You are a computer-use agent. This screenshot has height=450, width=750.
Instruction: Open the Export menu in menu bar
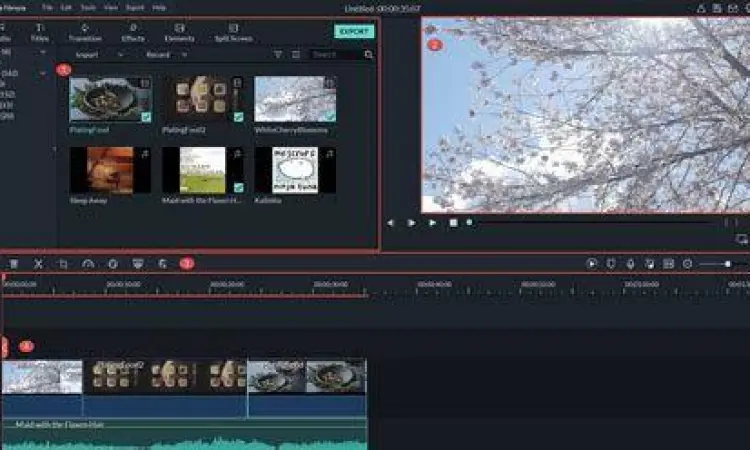coord(135,8)
